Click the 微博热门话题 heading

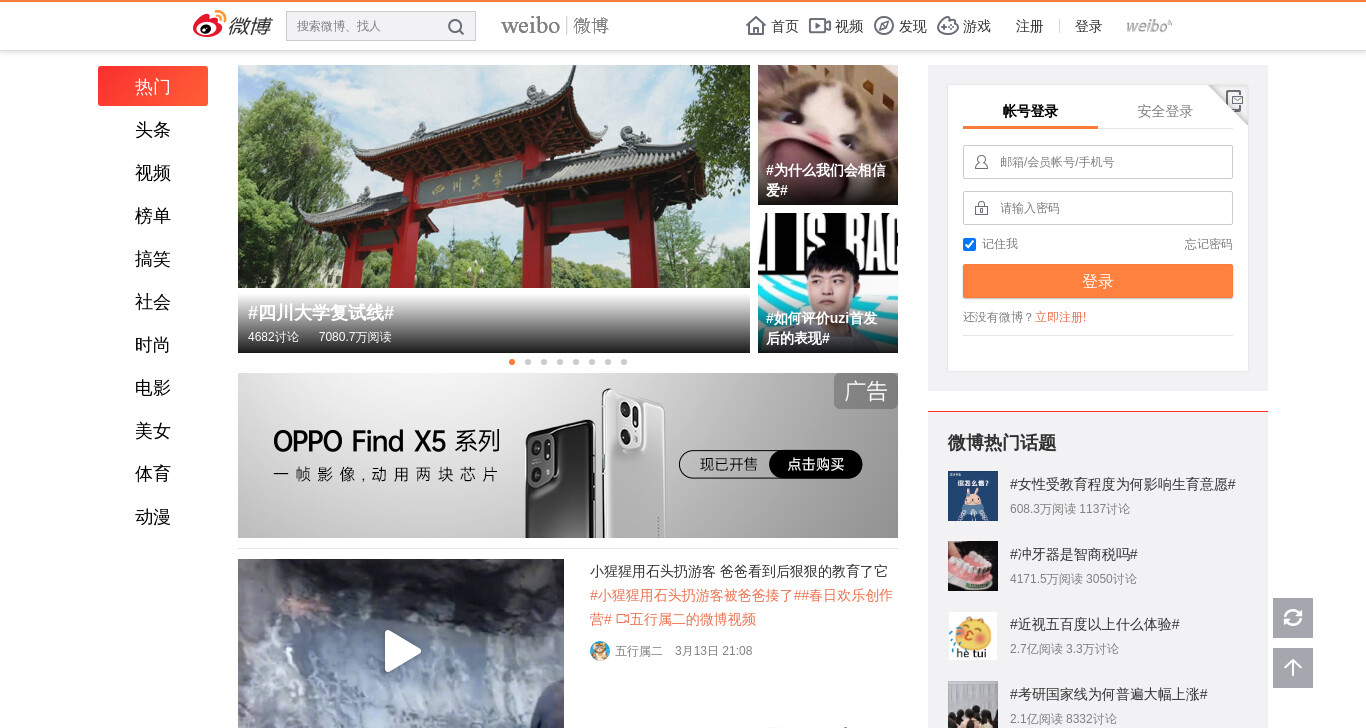[1002, 443]
